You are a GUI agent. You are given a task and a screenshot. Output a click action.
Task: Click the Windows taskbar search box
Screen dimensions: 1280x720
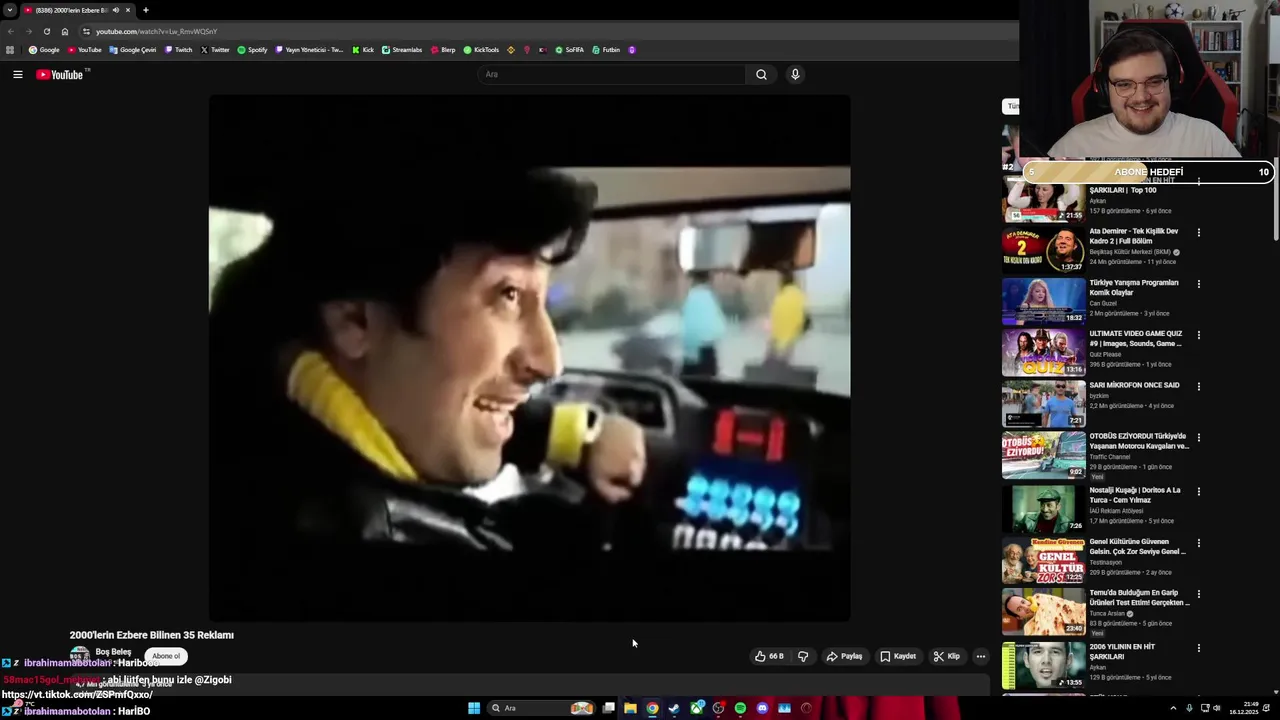pos(540,708)
